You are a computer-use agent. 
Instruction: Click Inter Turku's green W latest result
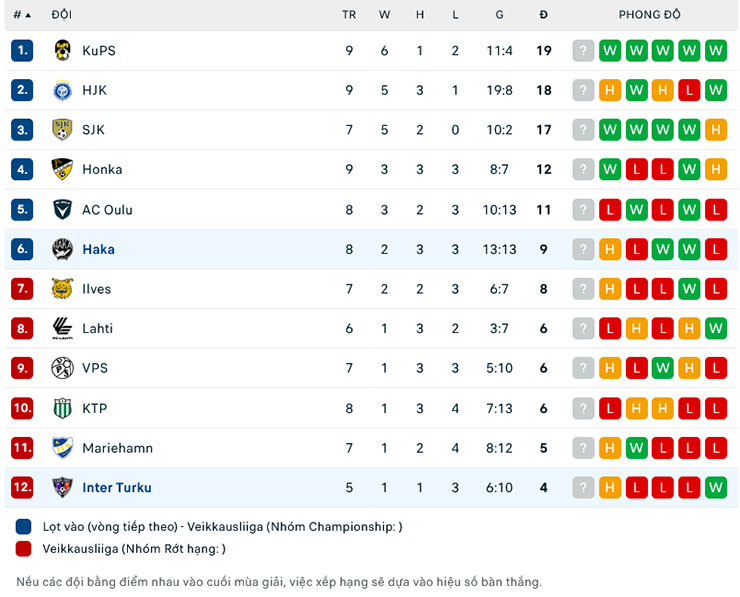tap(715, 488)
